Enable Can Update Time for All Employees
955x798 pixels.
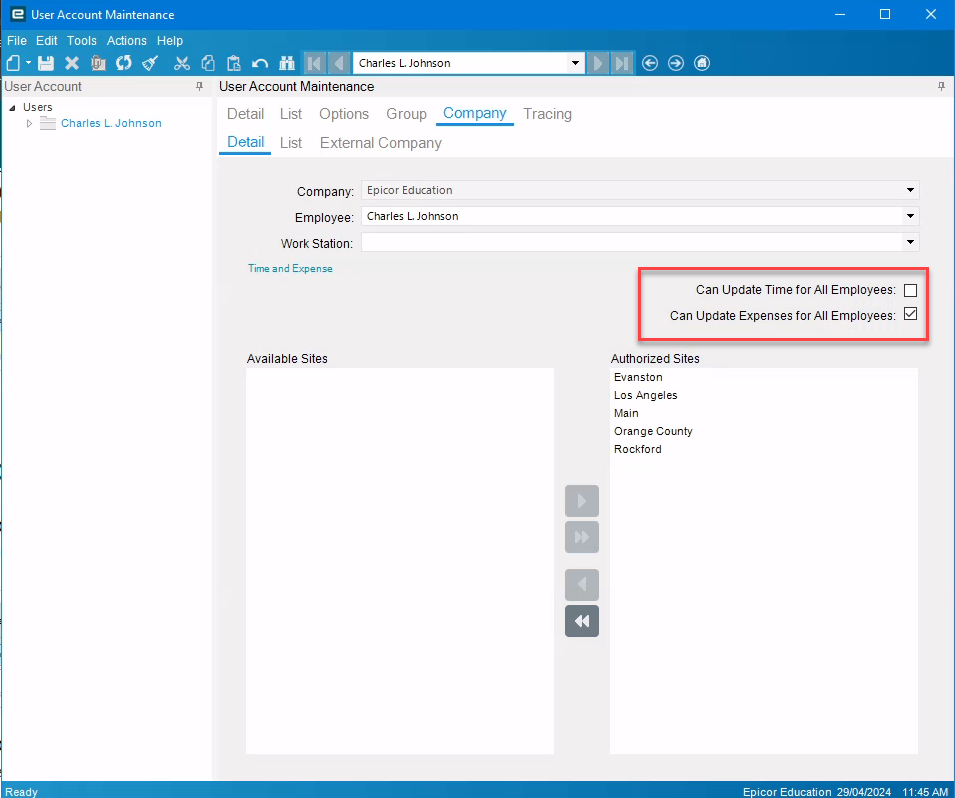coord(910,290)
